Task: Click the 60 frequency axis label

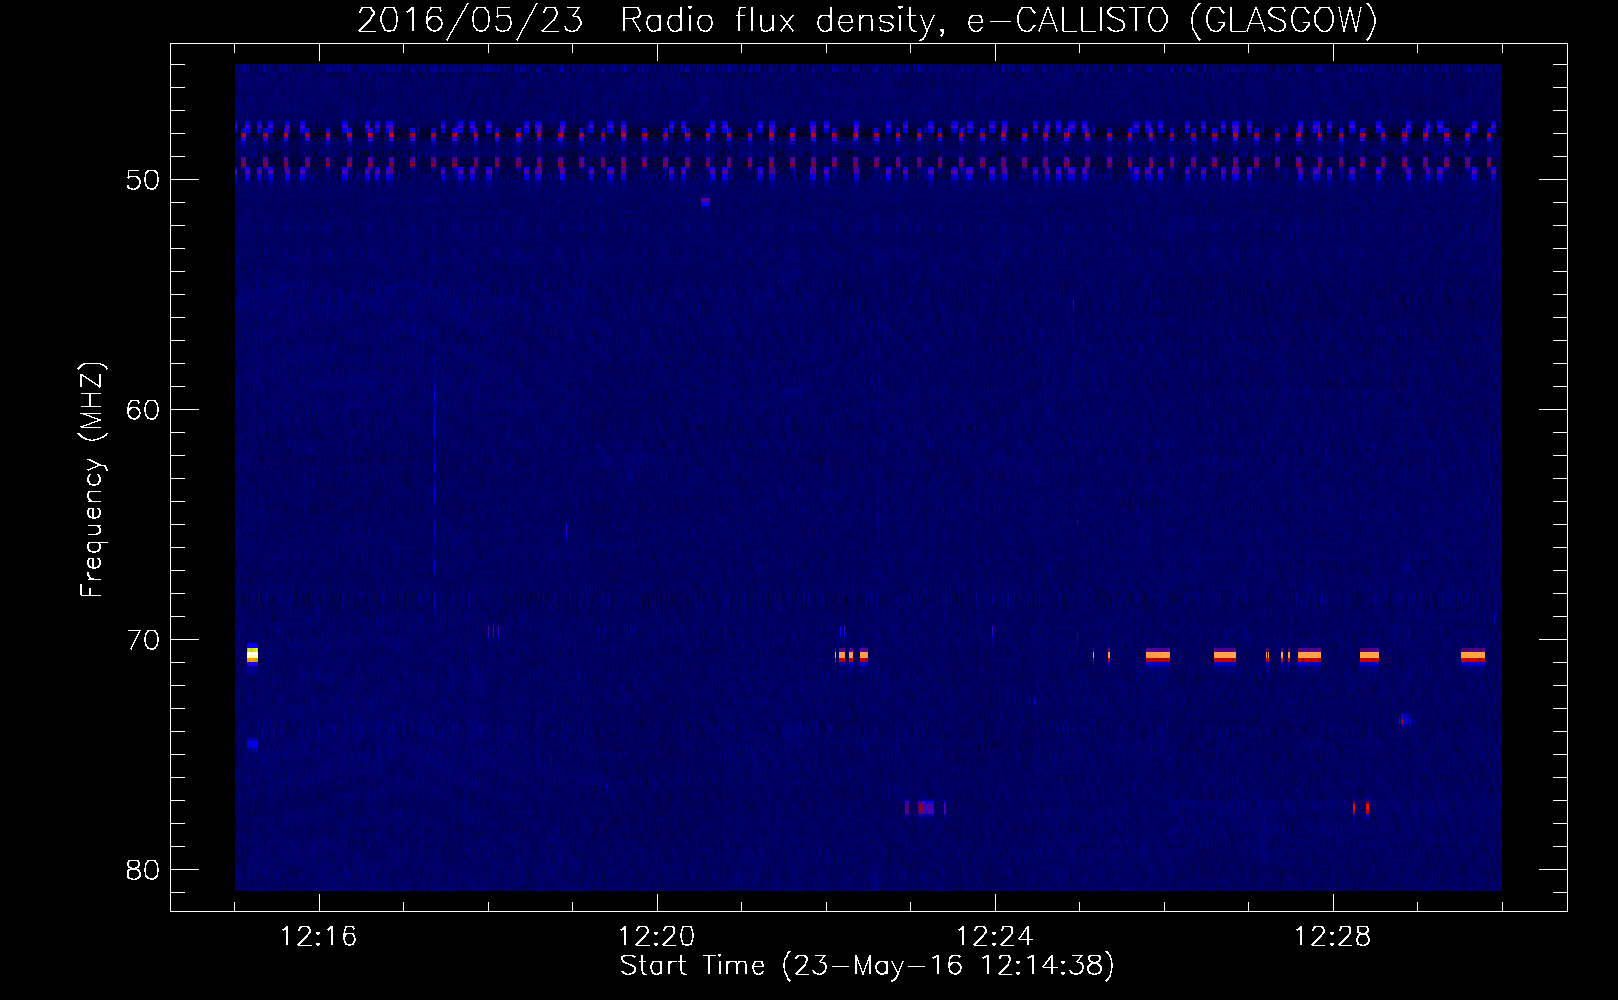Action: point(144,410)
